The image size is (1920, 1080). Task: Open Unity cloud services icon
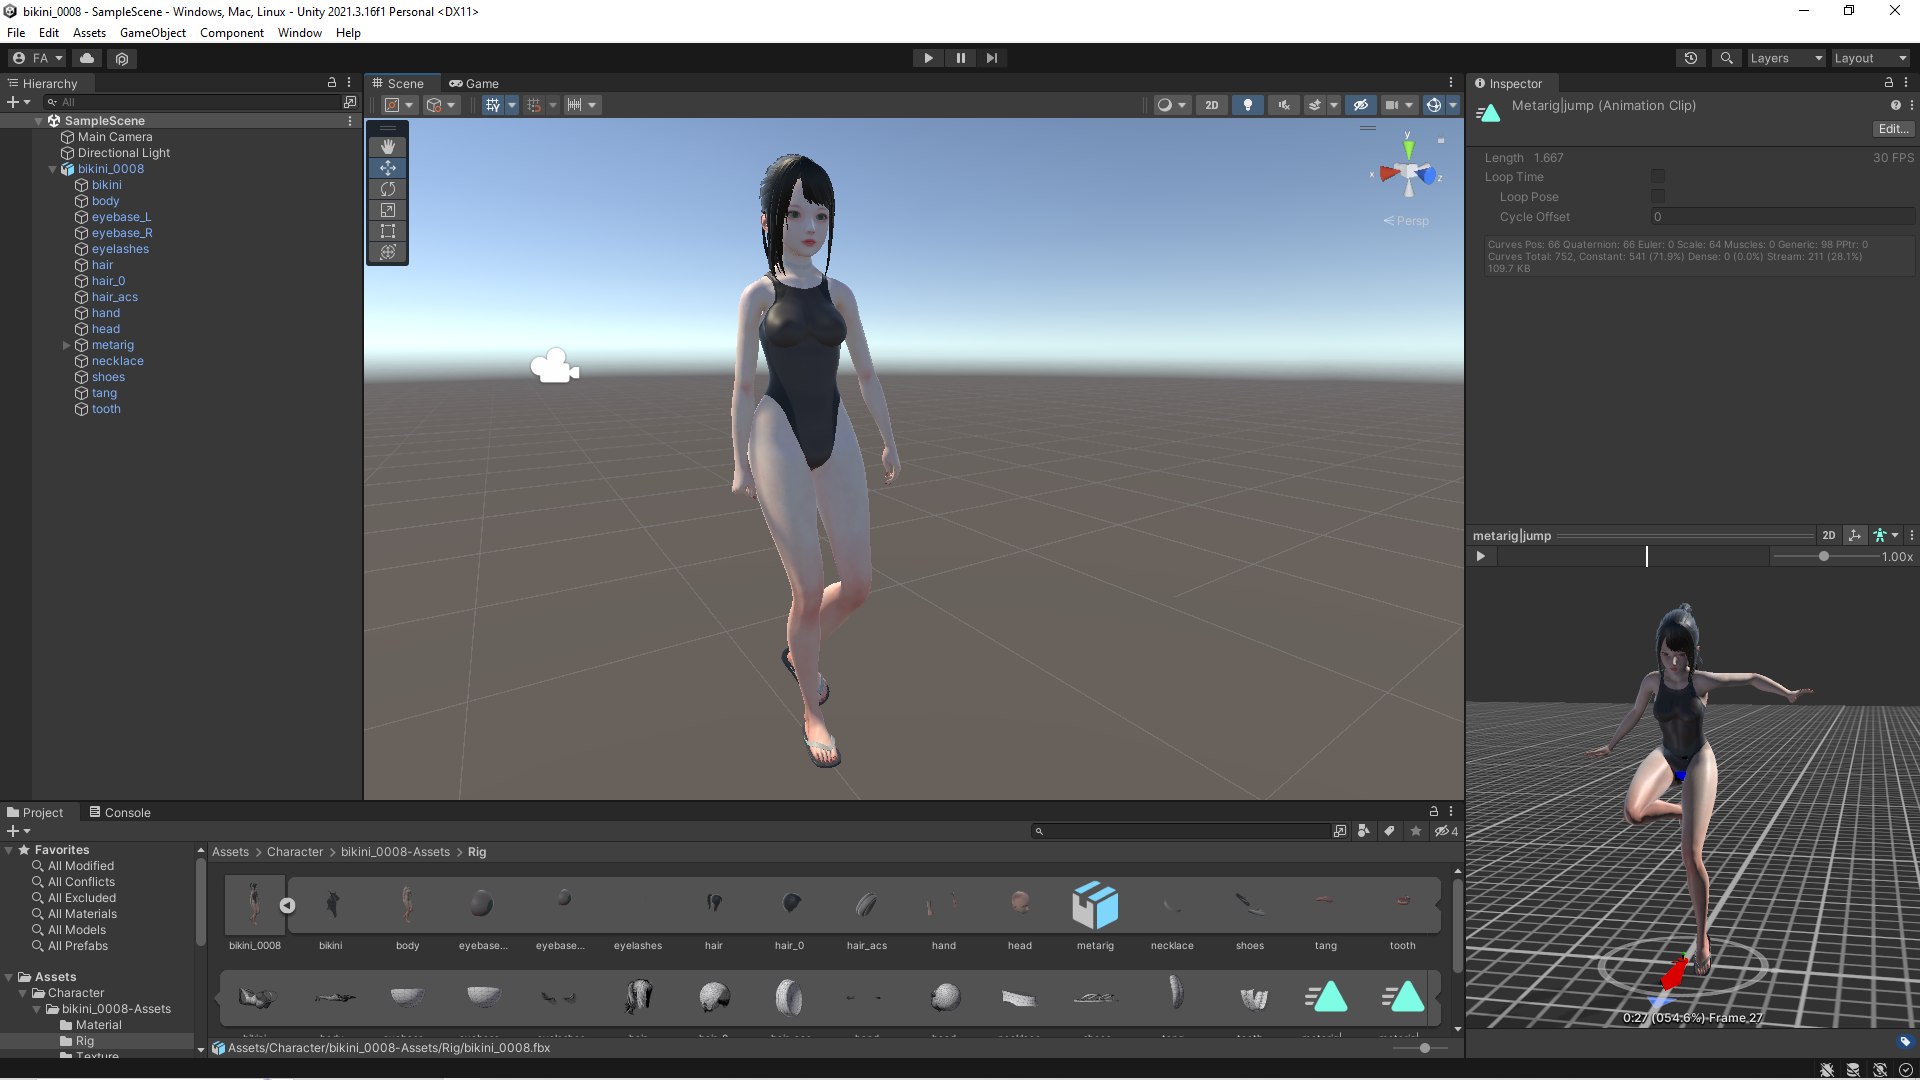point(87,58)
